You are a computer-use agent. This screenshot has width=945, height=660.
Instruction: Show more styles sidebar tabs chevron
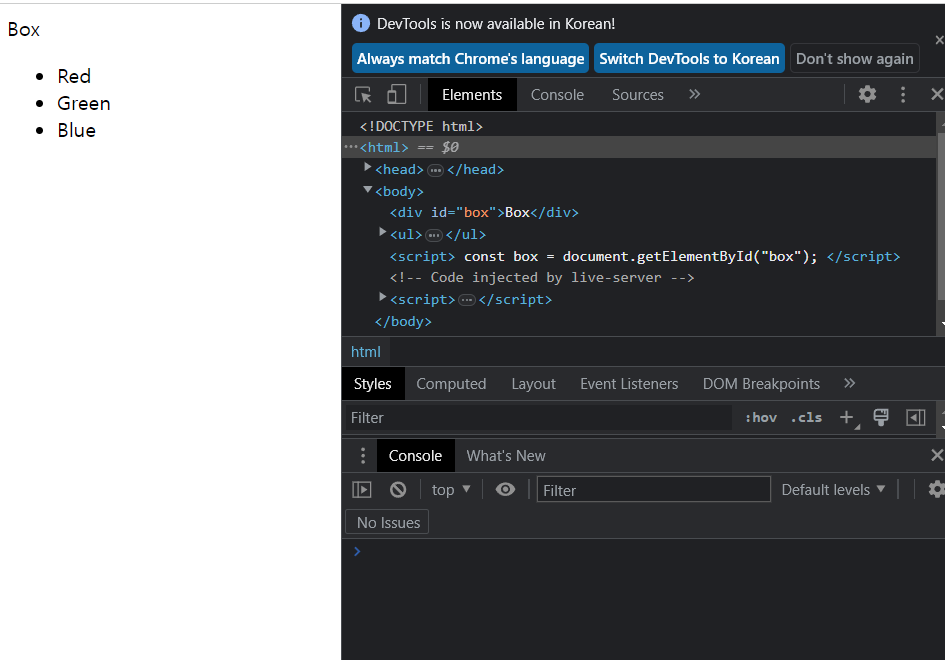849,383
